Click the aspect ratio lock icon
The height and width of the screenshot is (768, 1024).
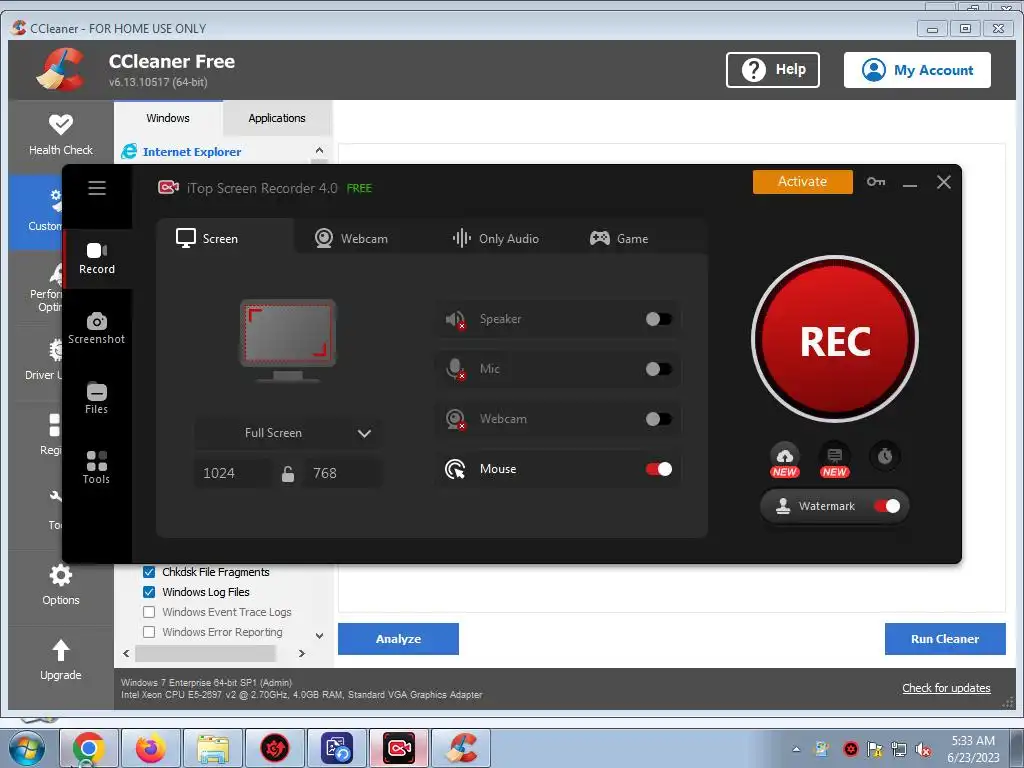[287, 473]
